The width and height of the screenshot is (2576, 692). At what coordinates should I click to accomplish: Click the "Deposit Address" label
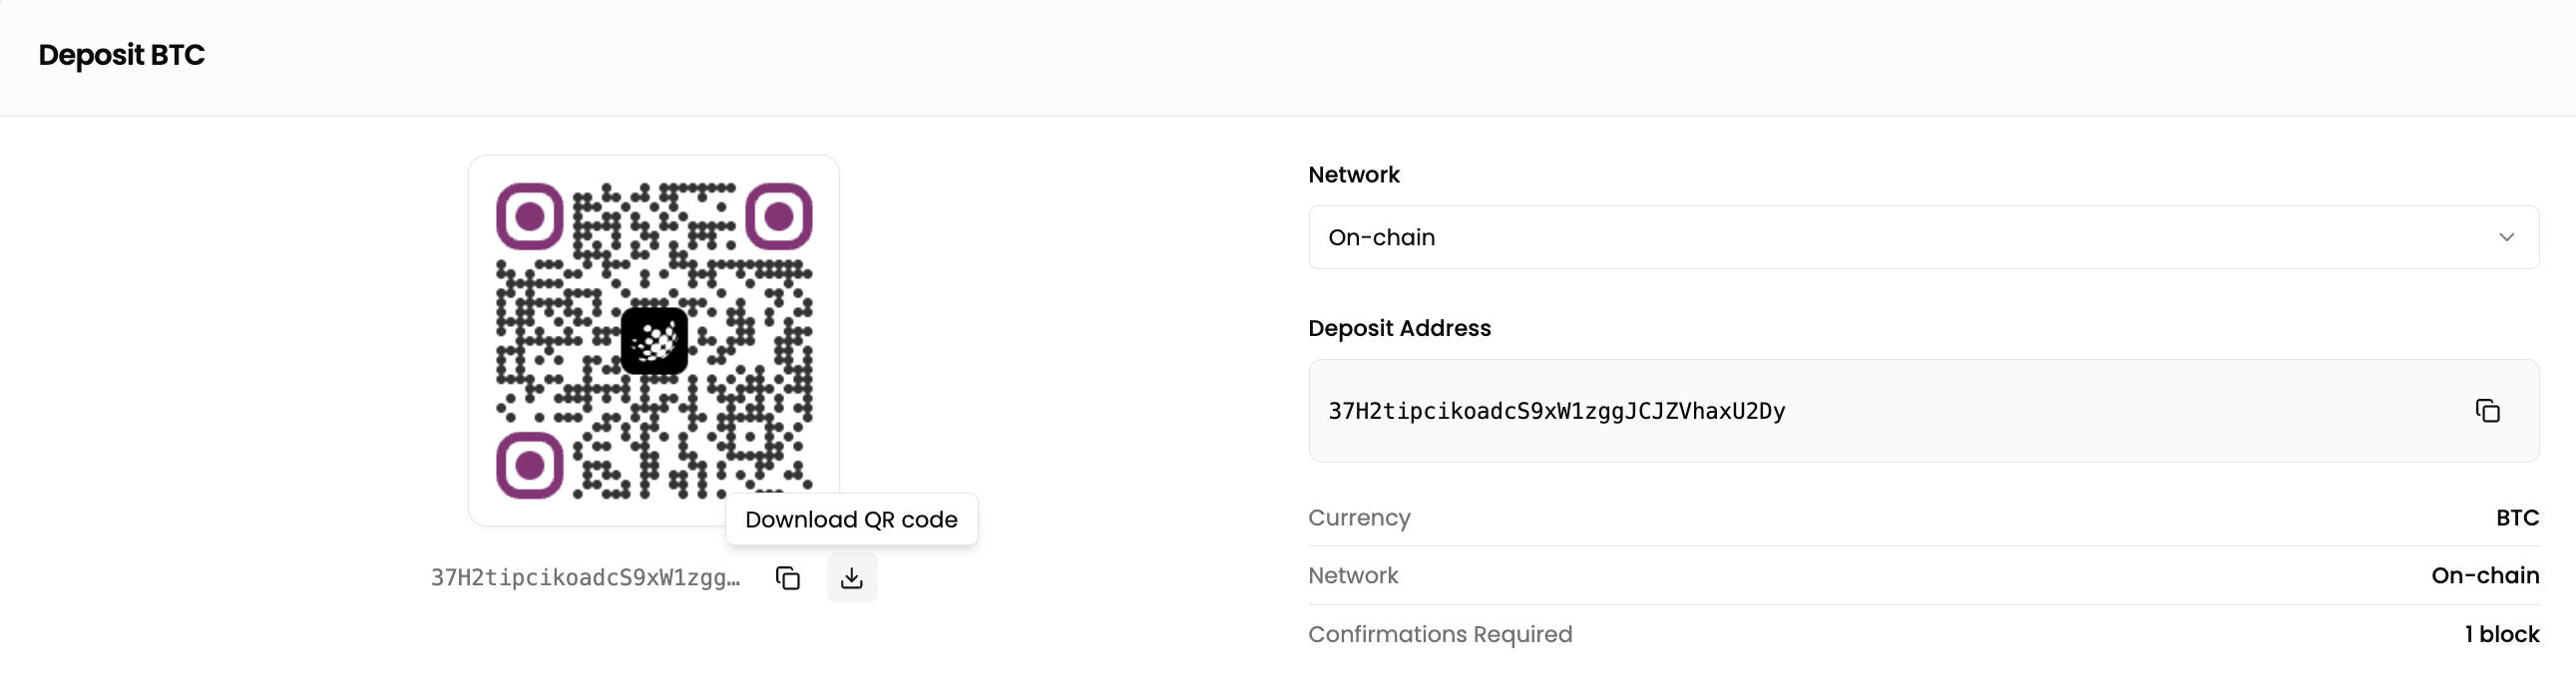[x=1399, y=328]
